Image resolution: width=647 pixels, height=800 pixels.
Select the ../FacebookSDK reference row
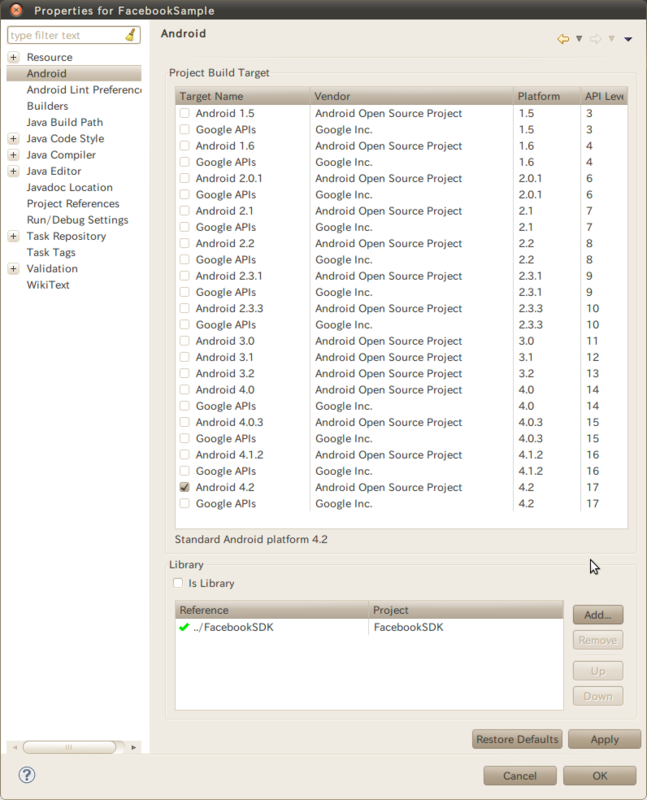(369, 627)
